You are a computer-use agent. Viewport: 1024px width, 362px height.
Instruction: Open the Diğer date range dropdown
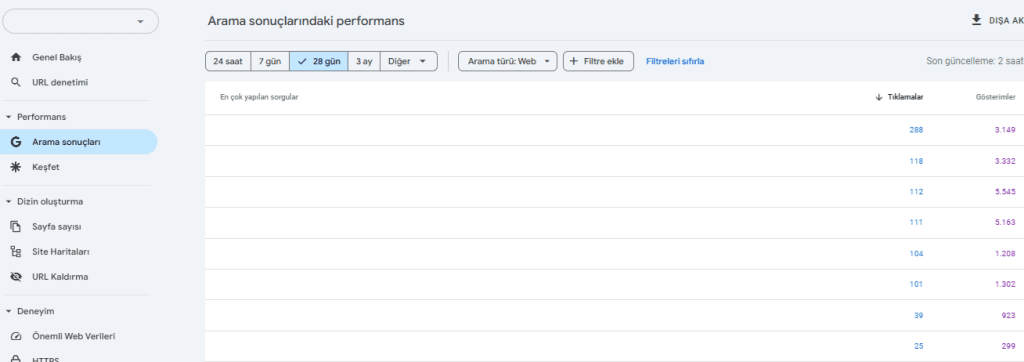409,61
